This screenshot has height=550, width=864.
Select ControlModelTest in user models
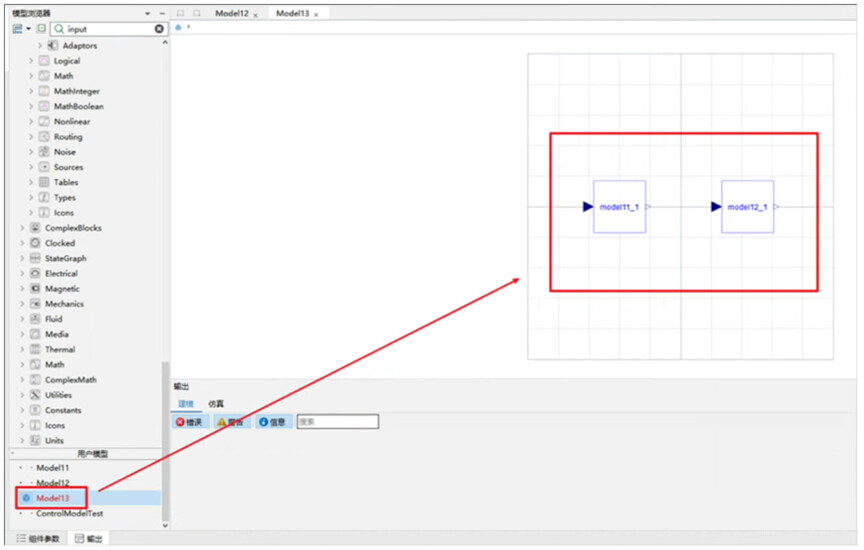pos(69,513)
